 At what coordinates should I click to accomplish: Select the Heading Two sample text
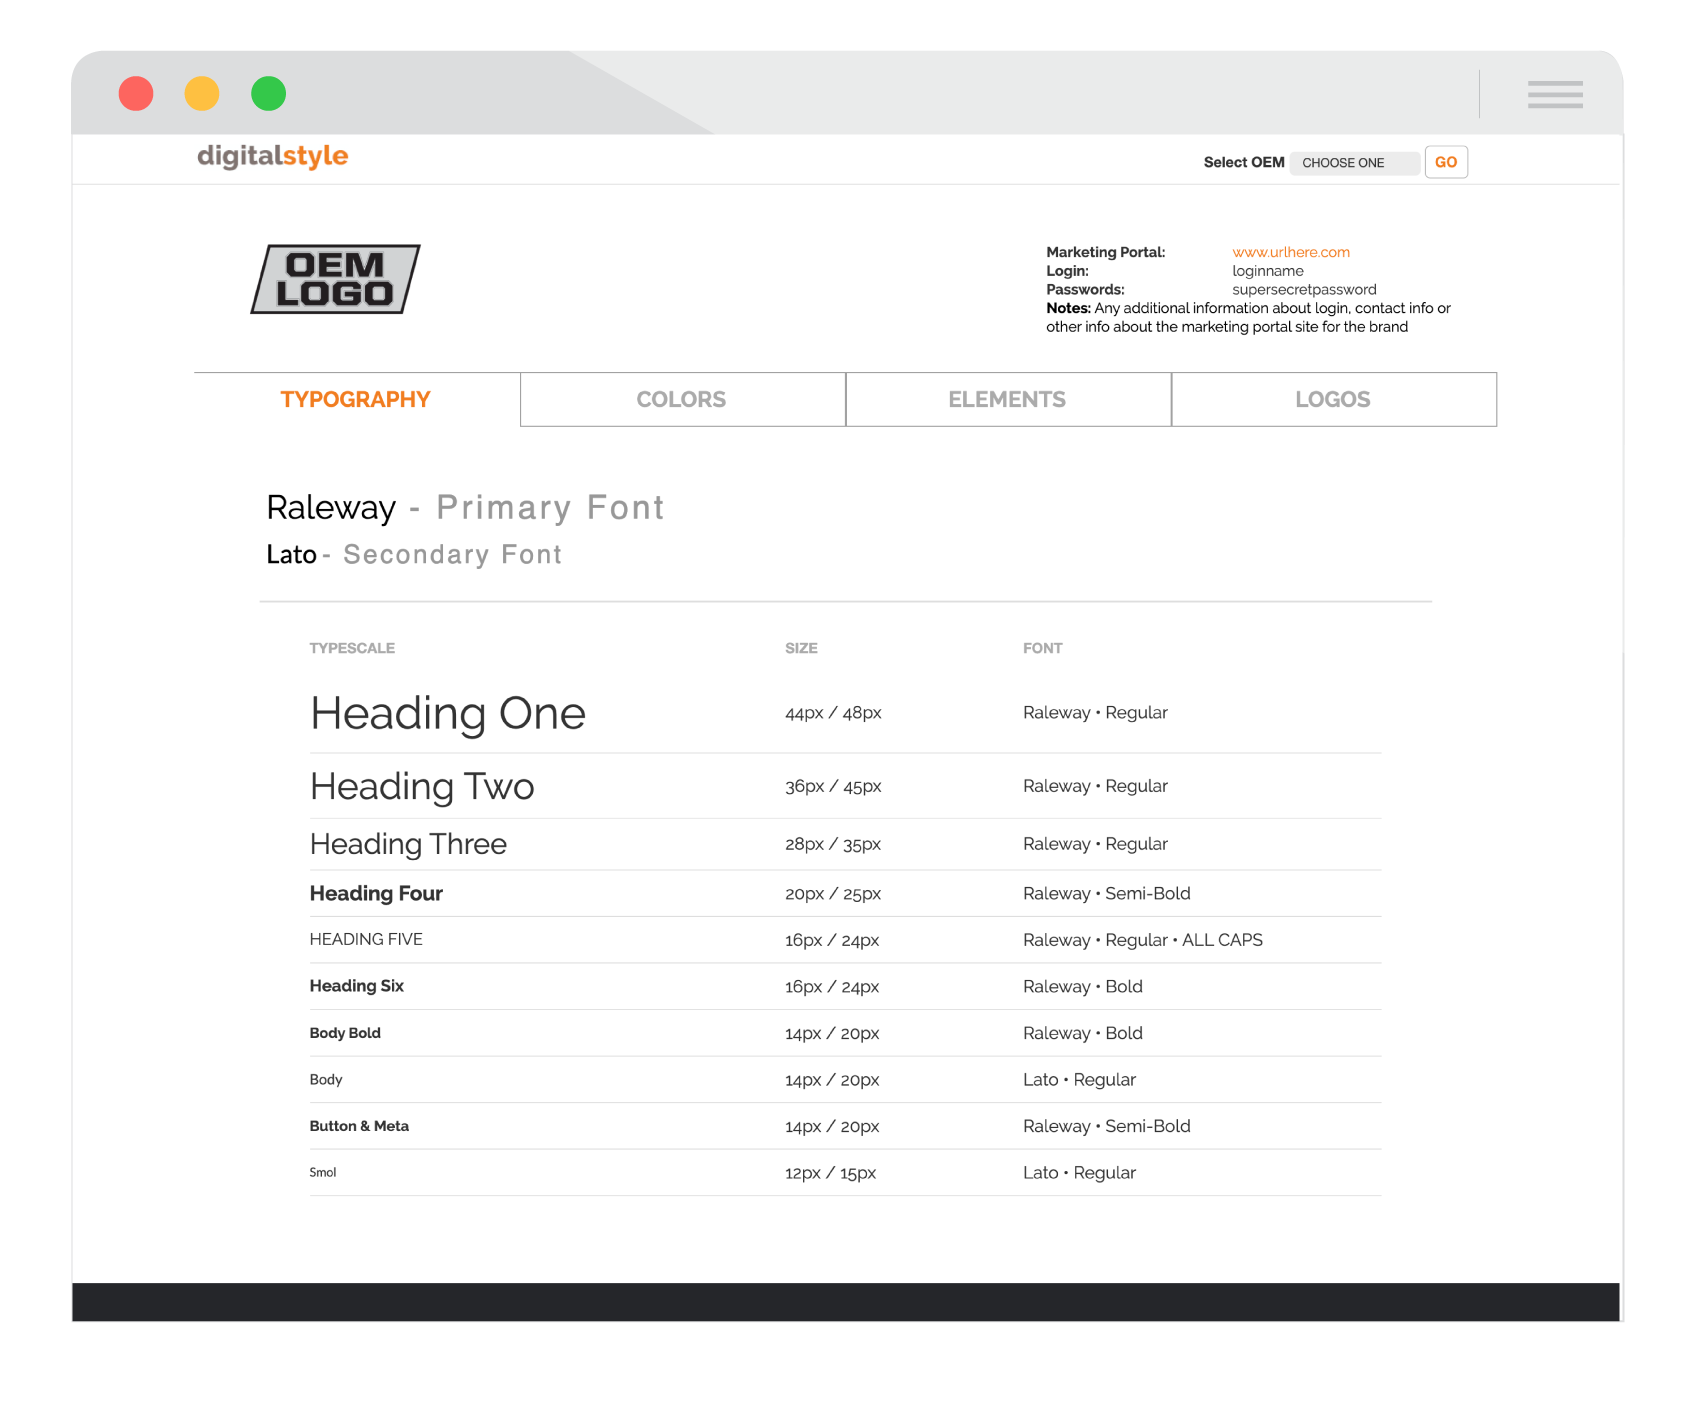pos(422,787)
